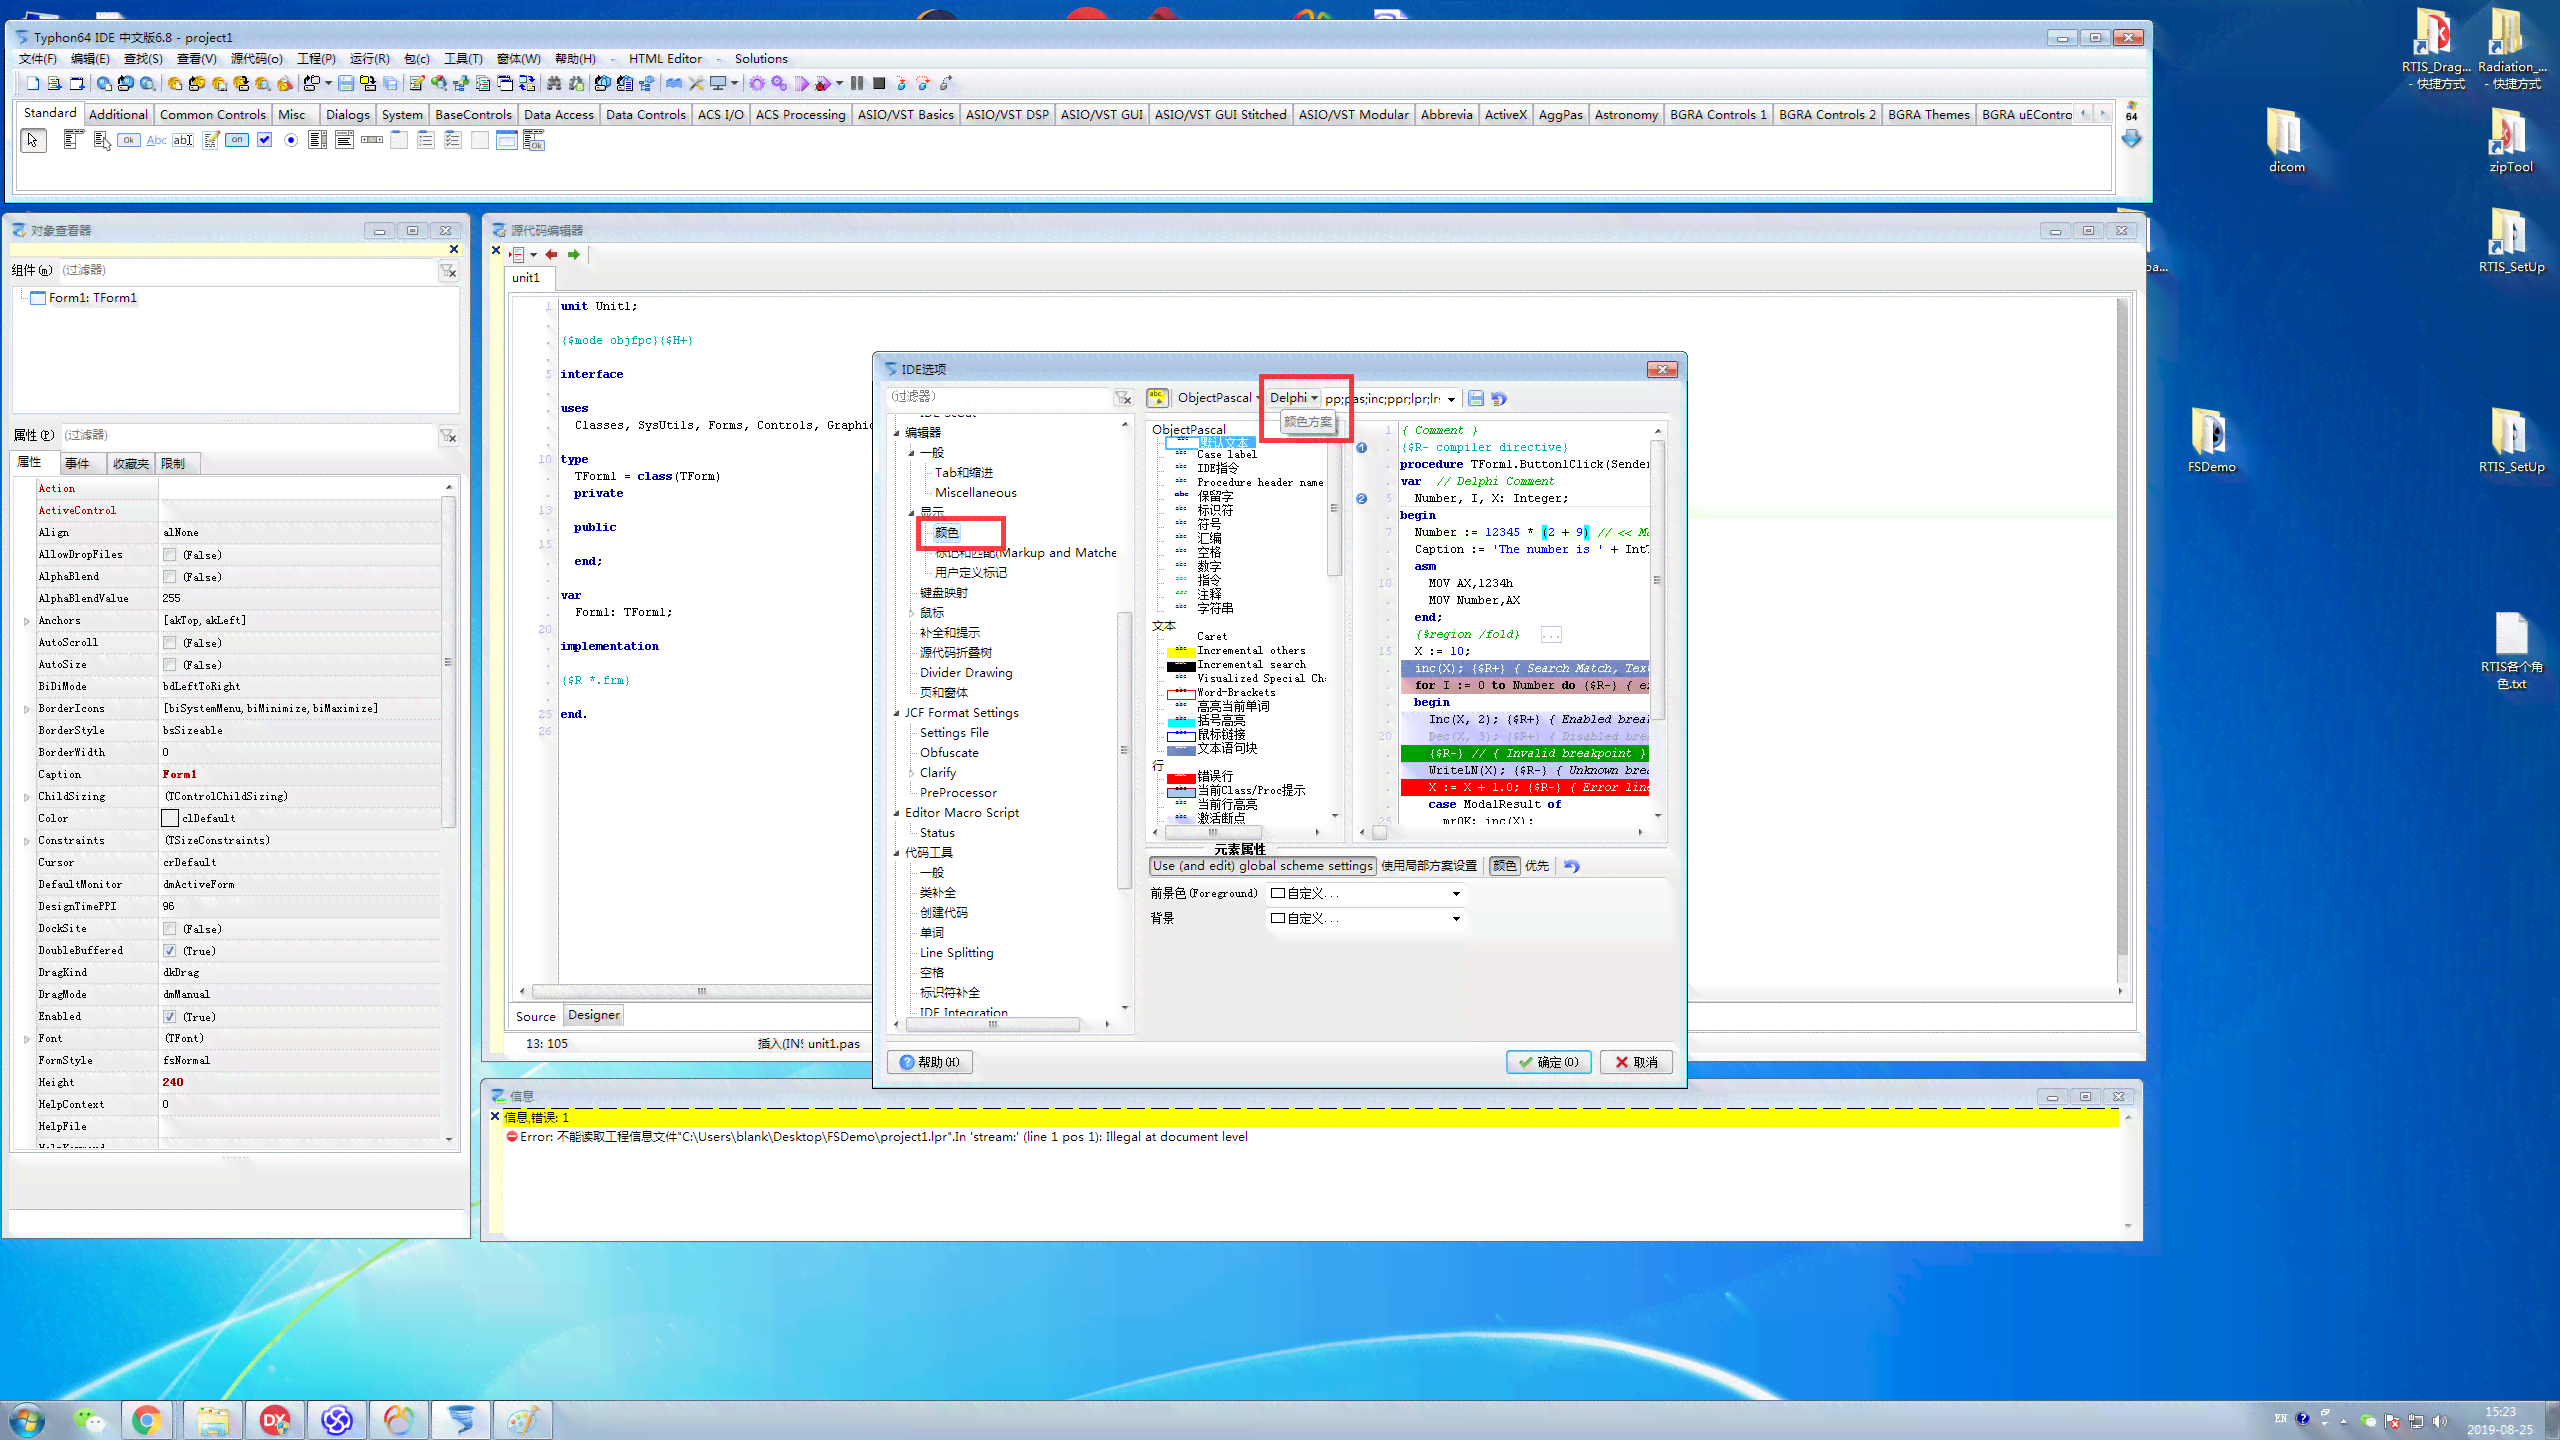Open the file extensions pp;pas;inc dropdown
Viewport: 2560px width, 1440px height.
[1451, 399]
